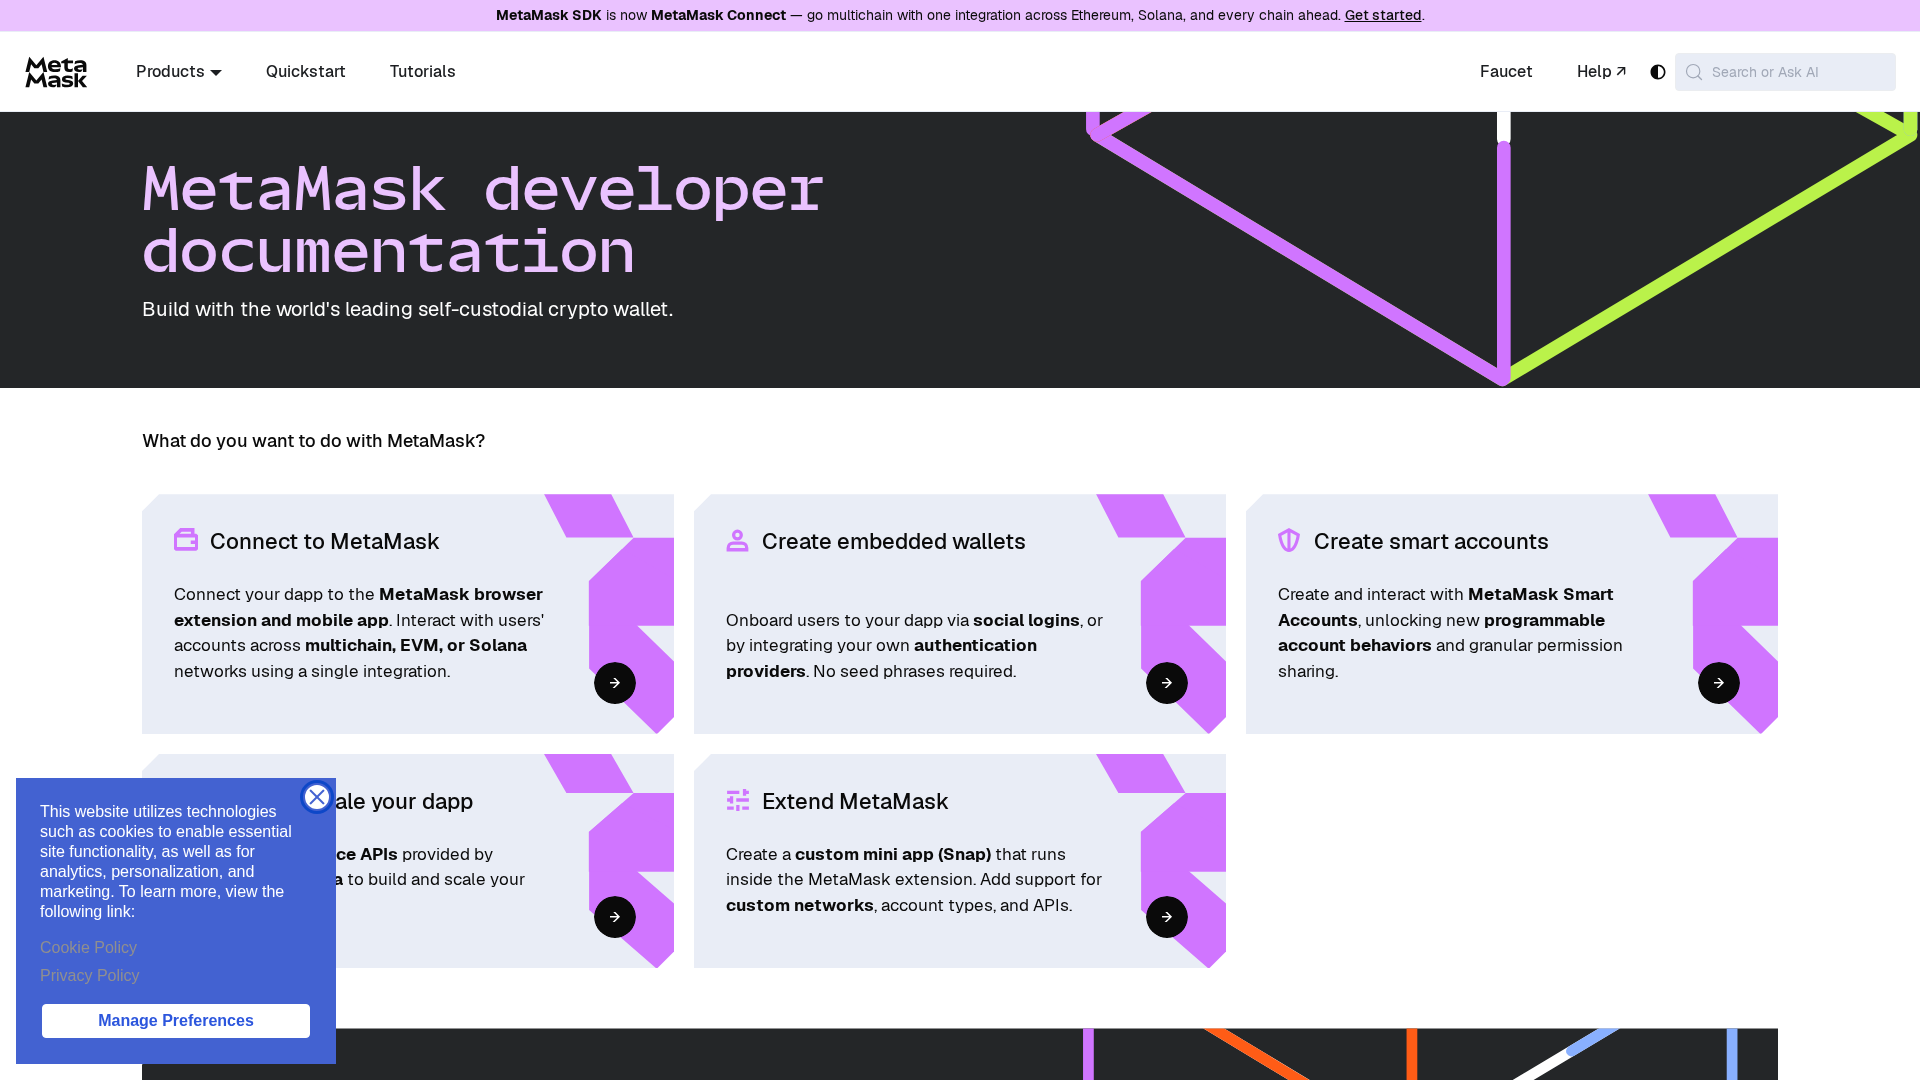Open the Create smart accounts heading
The height and width of the screenshot is (1080, 1920).
click(x=1431, y=541)
